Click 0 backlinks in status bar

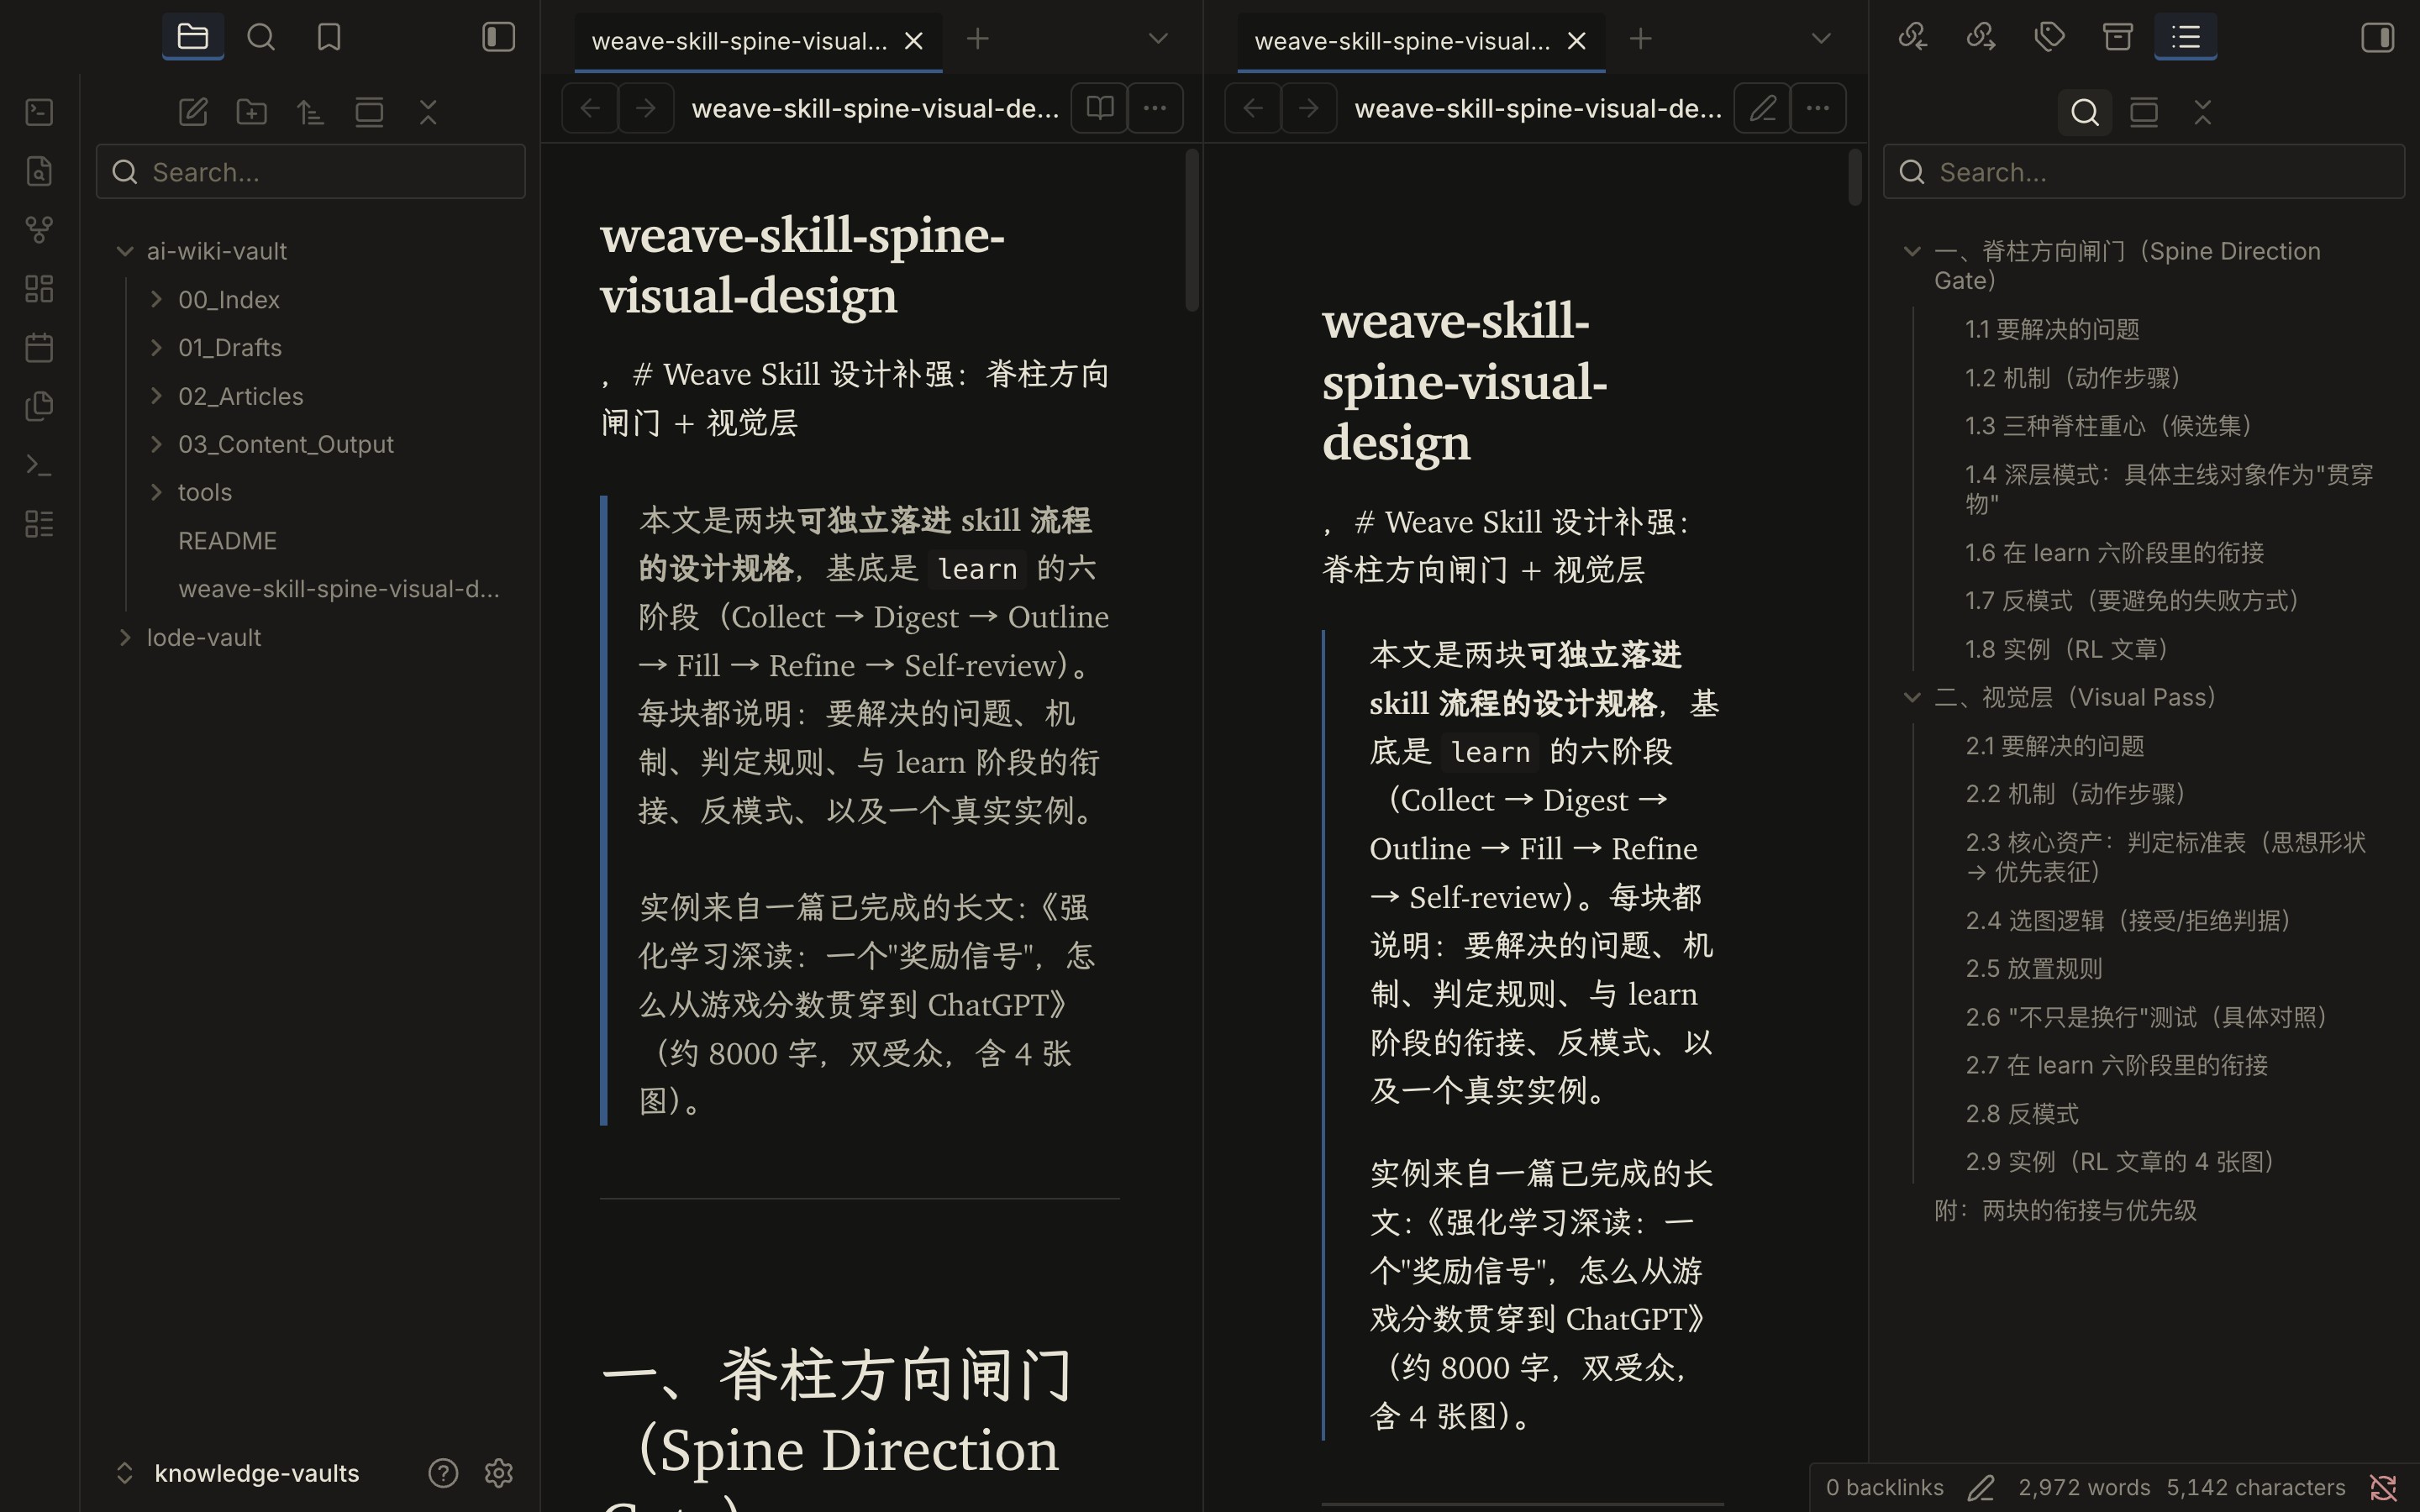(1884, 1488)
